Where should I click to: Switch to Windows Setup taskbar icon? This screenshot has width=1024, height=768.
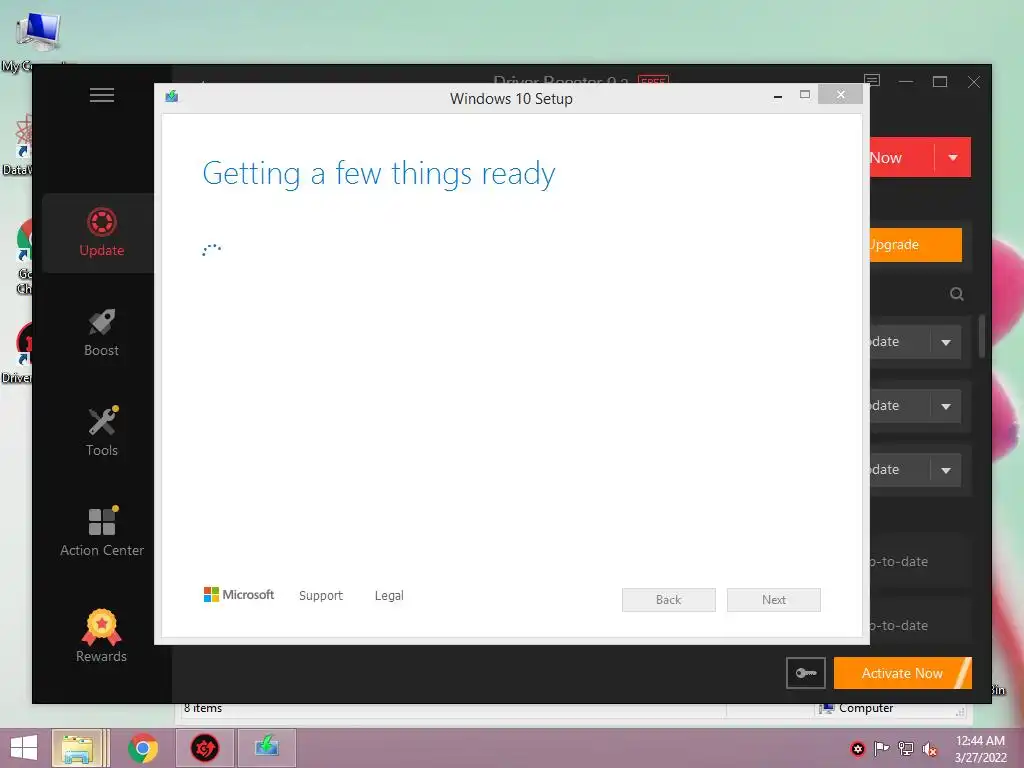pyautogui.click(x=266, y=748)
